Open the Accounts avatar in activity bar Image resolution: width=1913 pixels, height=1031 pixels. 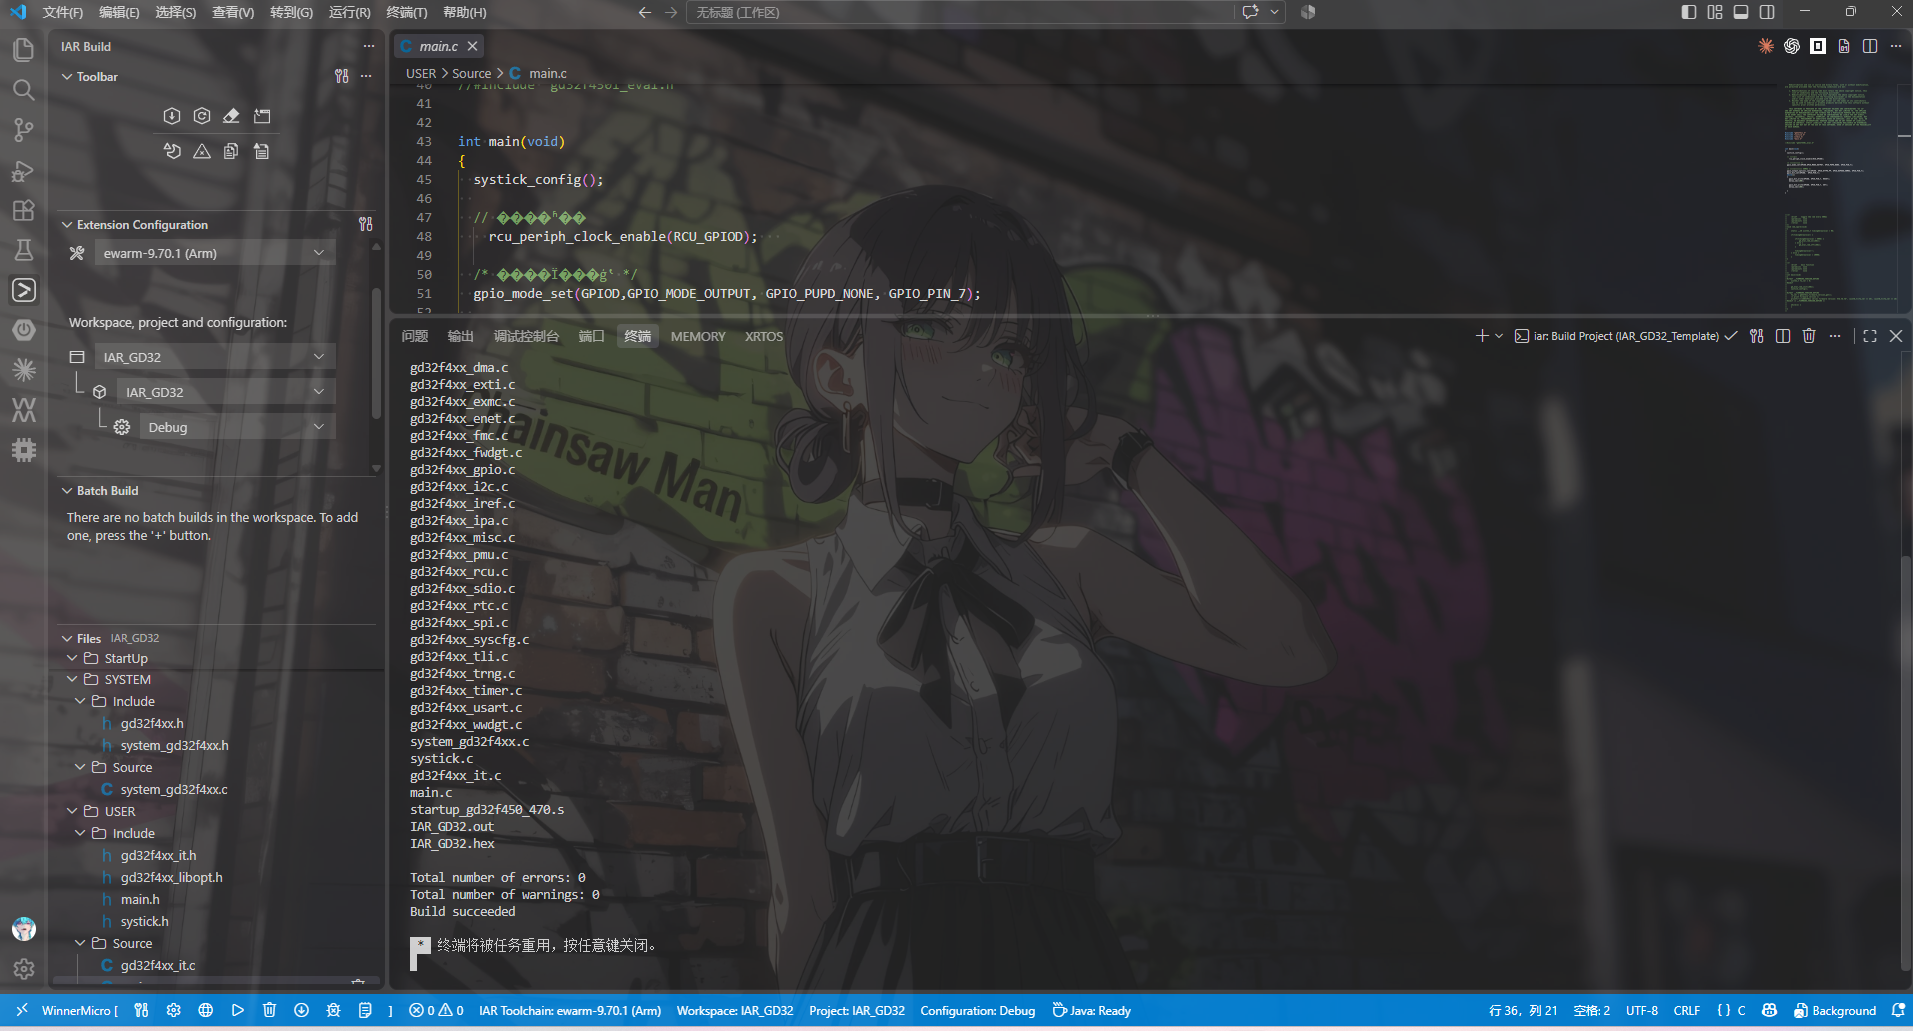coord(23,929)
